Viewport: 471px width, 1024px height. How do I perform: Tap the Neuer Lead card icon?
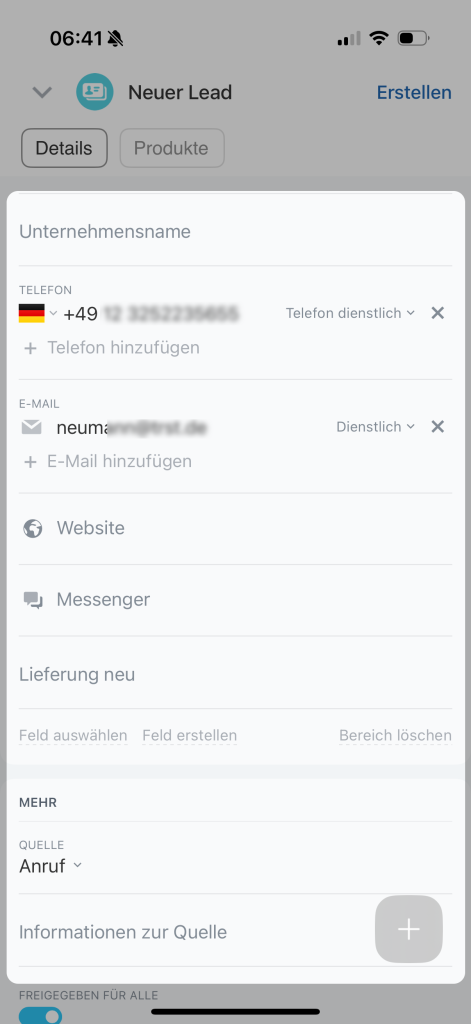pos(95,92)
